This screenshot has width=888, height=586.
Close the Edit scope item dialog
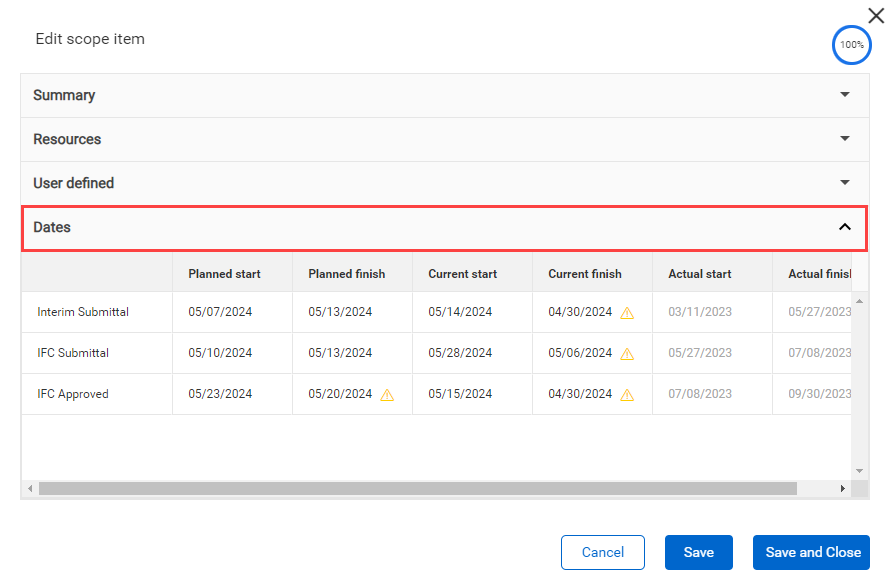(x=876, y=16)
